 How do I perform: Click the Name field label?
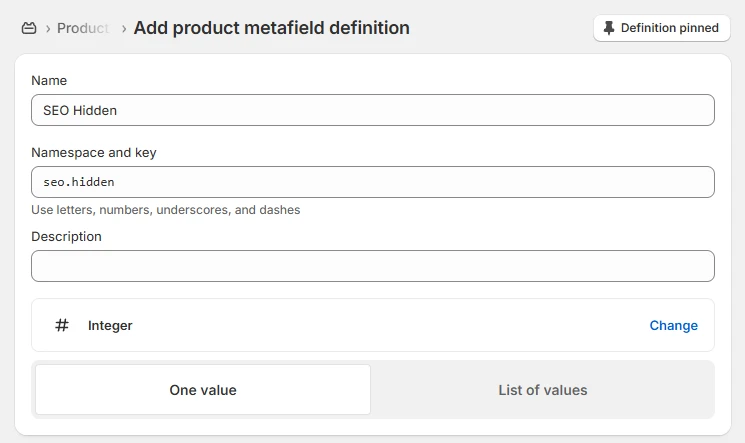(49, 80)
